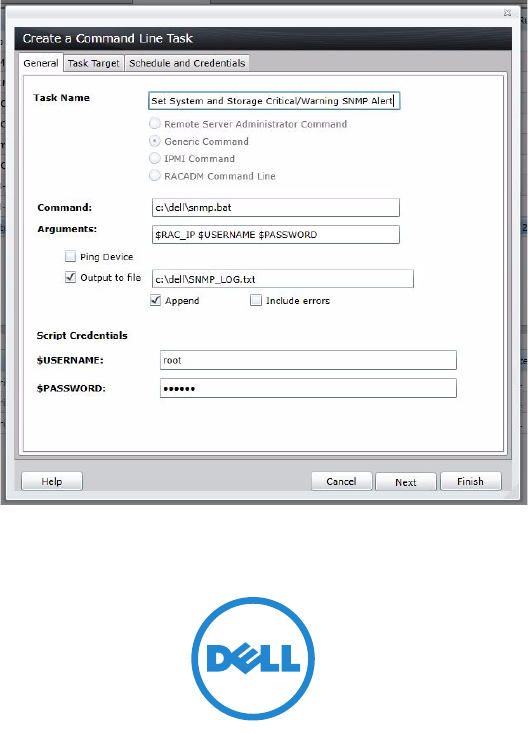Click the Task Name label
The height and width of the screenshot is (733, 528).
61,98
